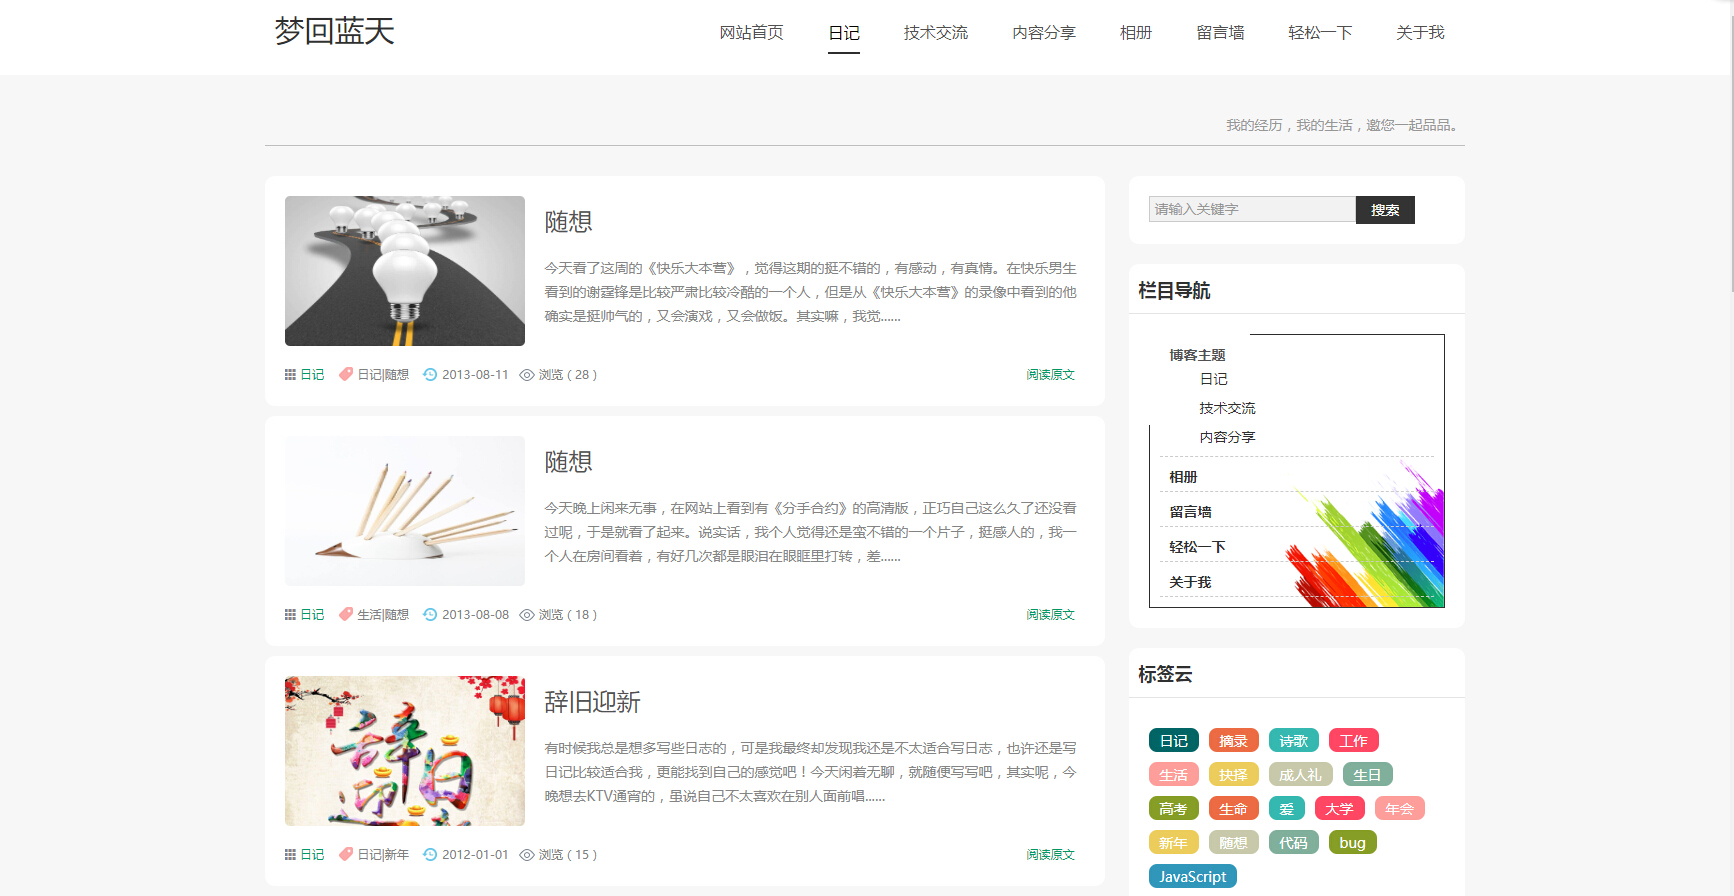Click the eye icon beside 浏览 (28)
Screen dimensions: 1734x896
tap(527, 375)
